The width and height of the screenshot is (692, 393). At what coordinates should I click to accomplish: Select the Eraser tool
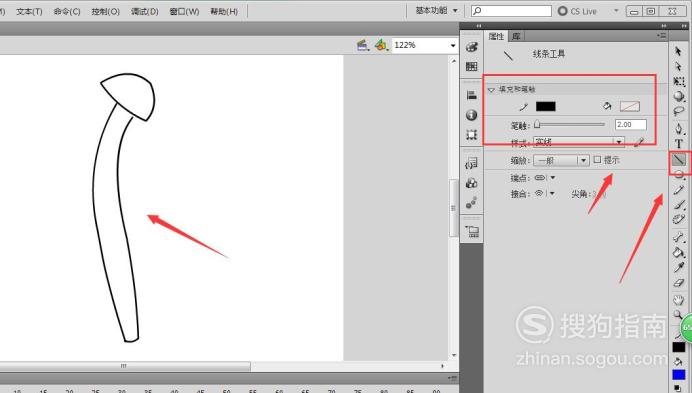(679, 283)
